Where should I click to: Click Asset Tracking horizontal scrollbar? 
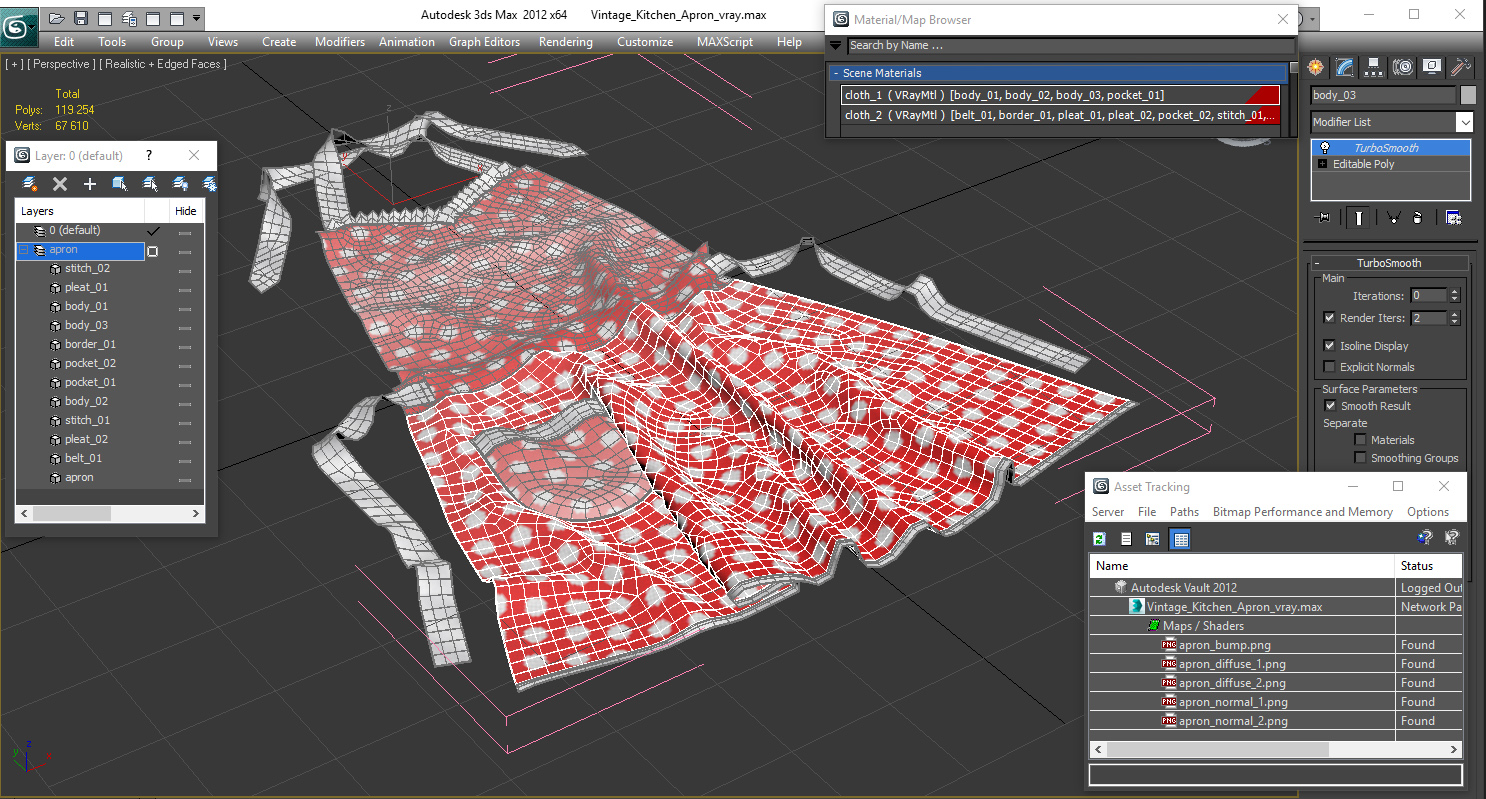pyautogui.click(x=1275, y=749)
